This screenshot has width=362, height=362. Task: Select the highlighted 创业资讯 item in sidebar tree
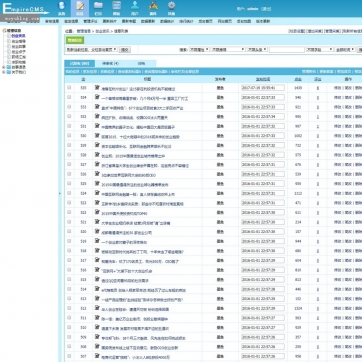18,36
